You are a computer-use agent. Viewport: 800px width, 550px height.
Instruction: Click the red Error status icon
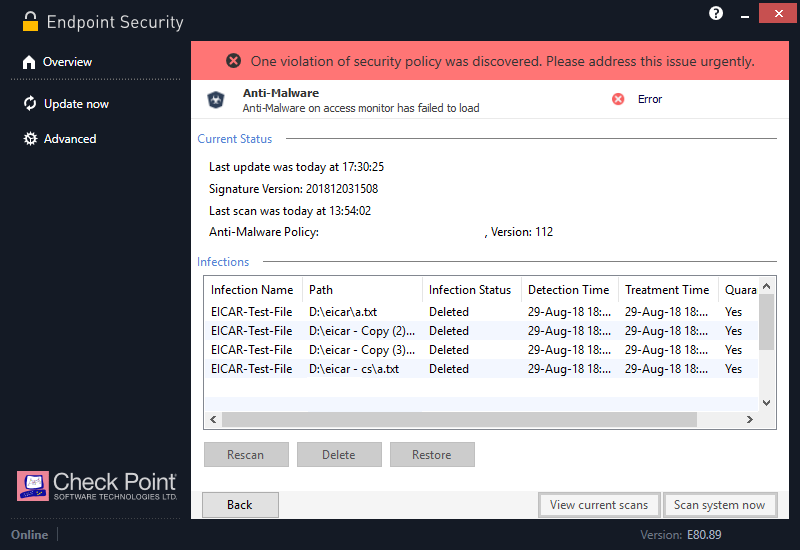click(x=618, y=99)
